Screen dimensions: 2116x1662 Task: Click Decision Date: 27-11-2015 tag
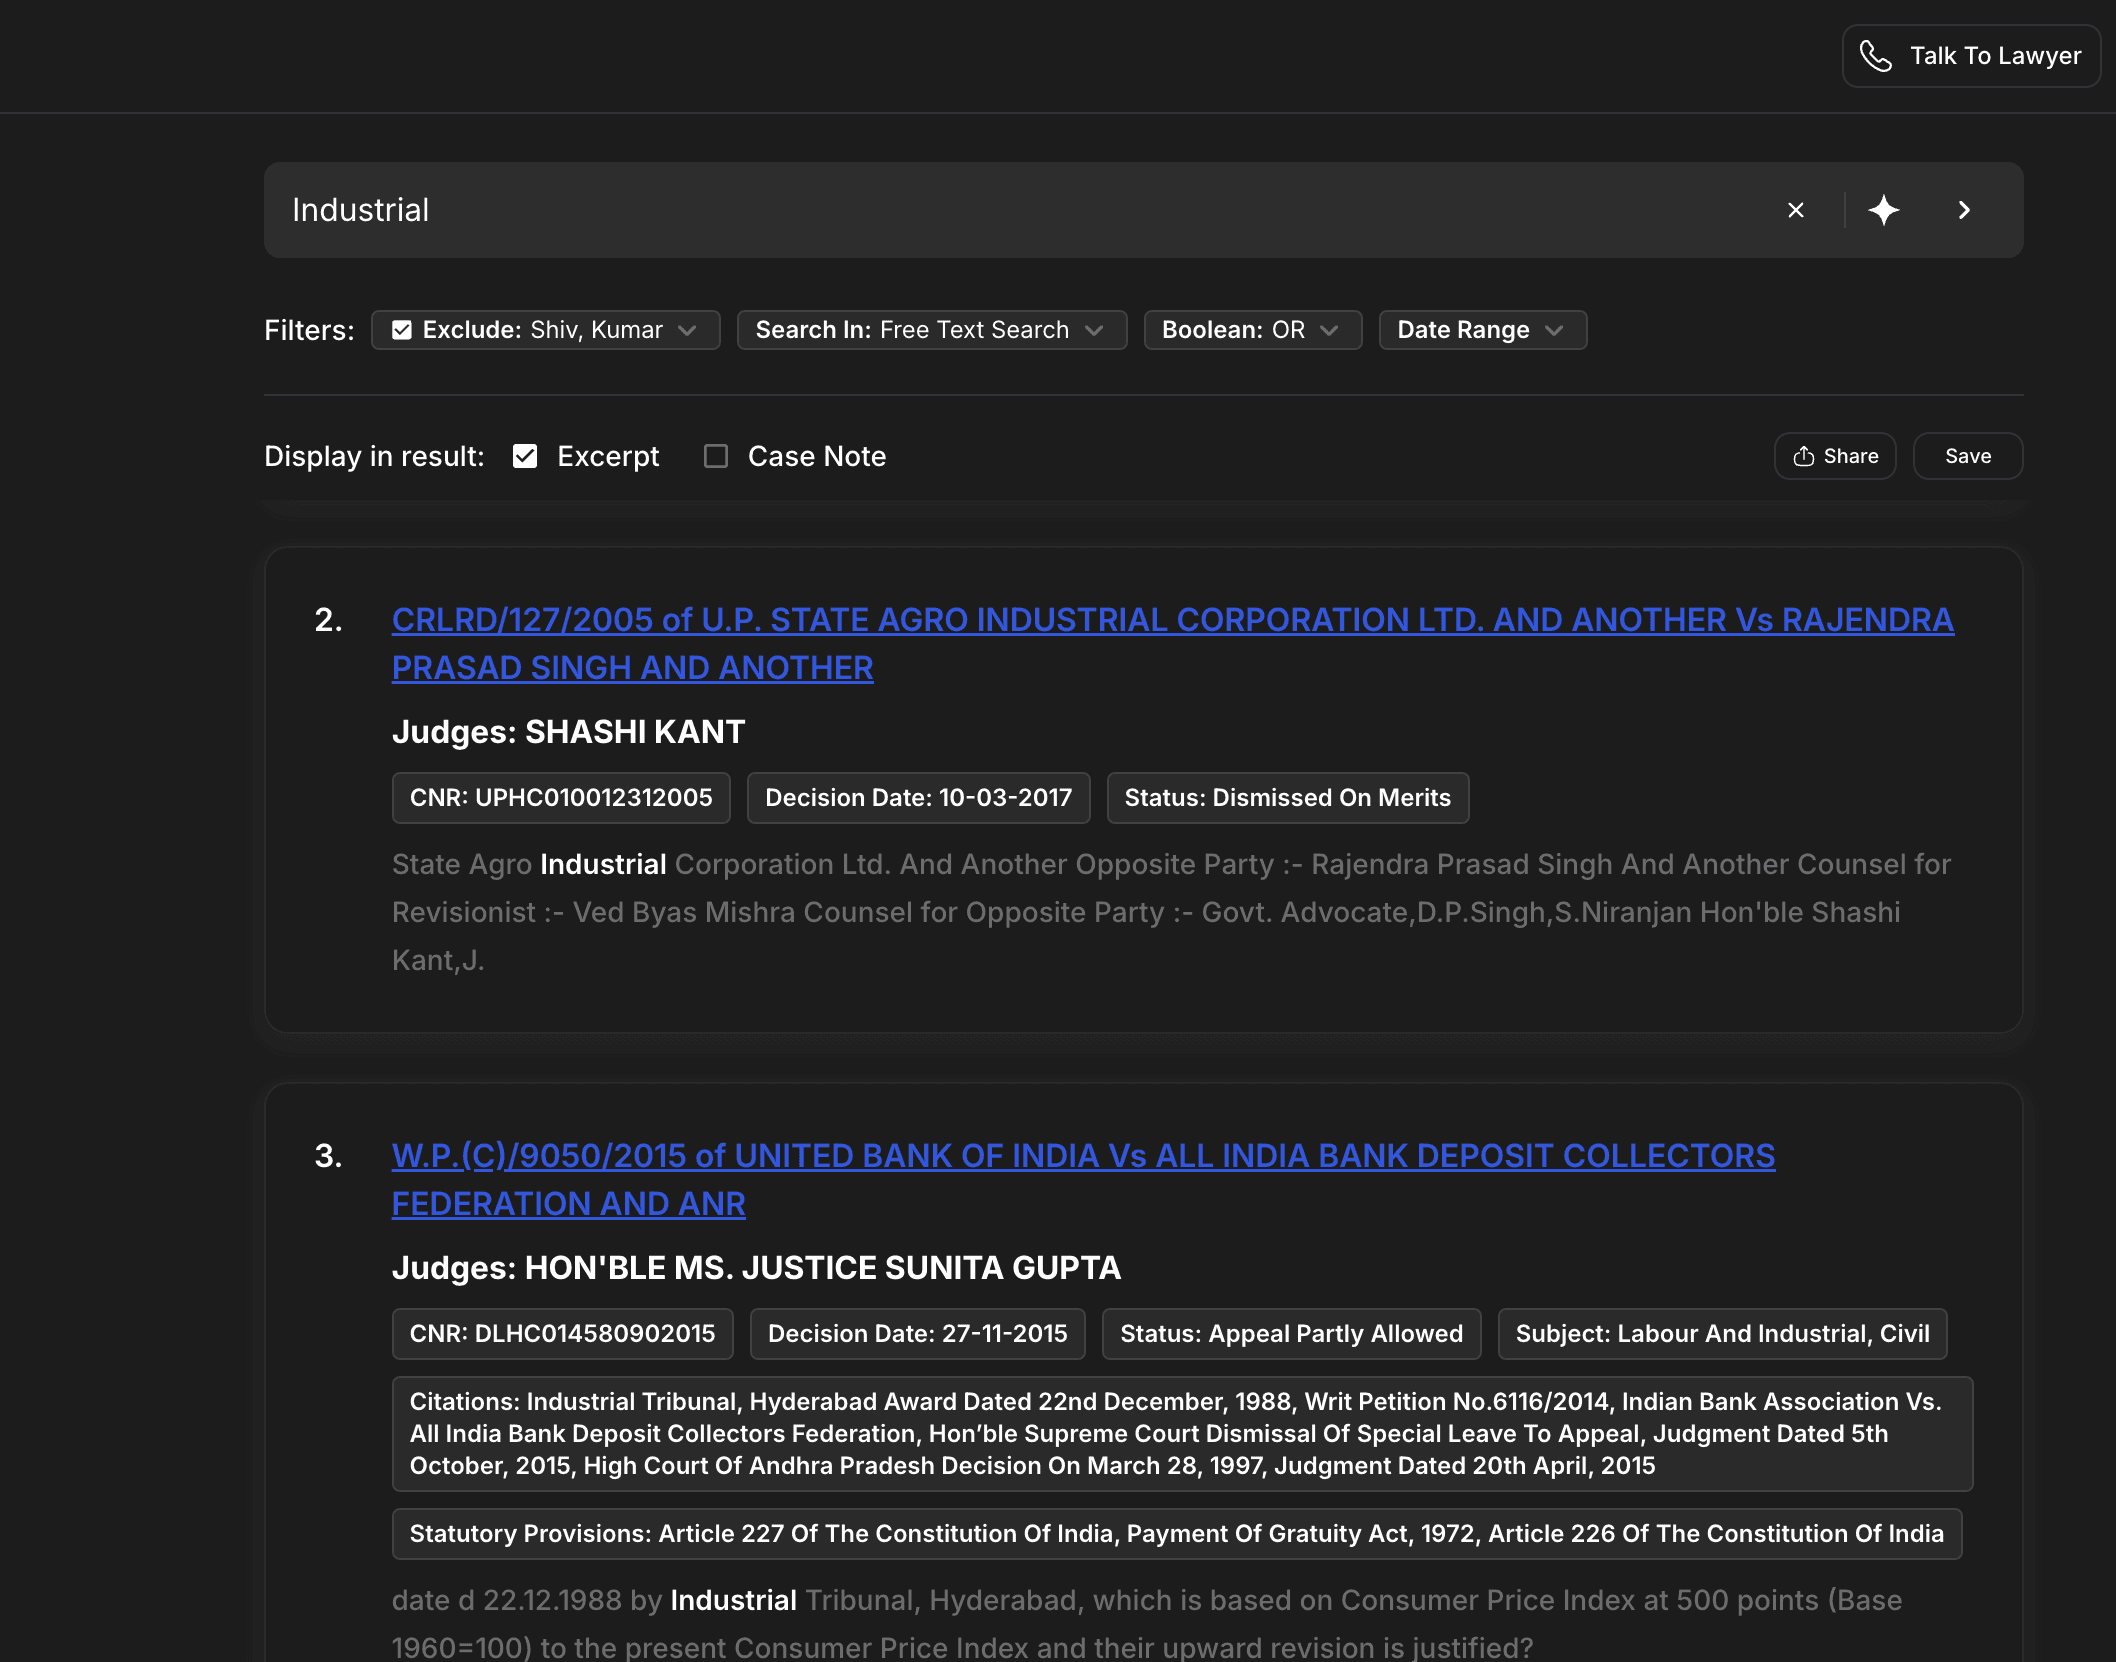(918, 1334)
